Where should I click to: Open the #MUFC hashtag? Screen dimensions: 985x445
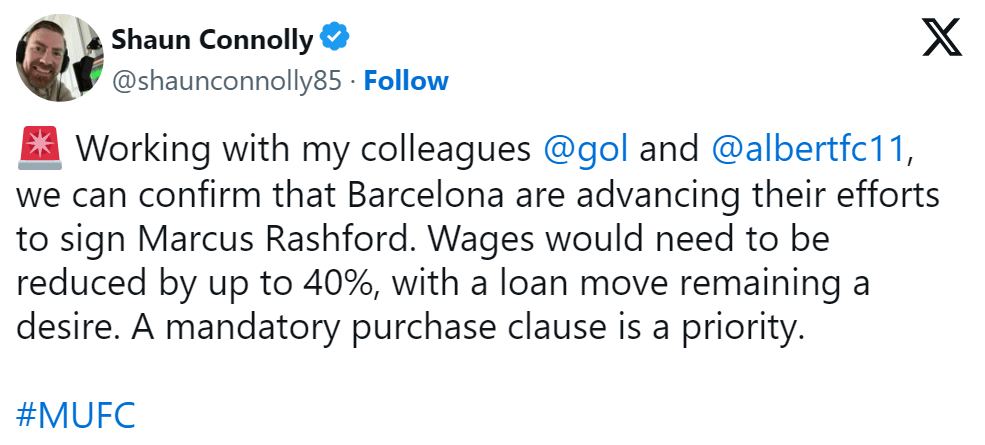75,416
